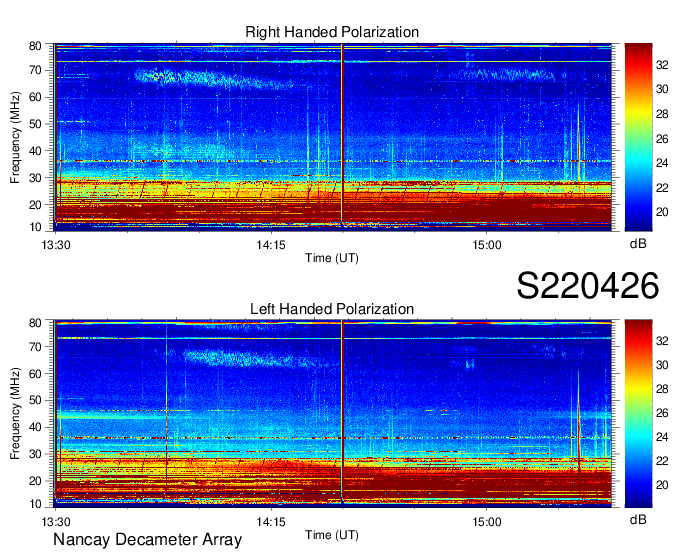Click the 32 dB label on the bottom colorbar
Image resolution: width=680 pixels, height=552 pixels.
[662, 341]
